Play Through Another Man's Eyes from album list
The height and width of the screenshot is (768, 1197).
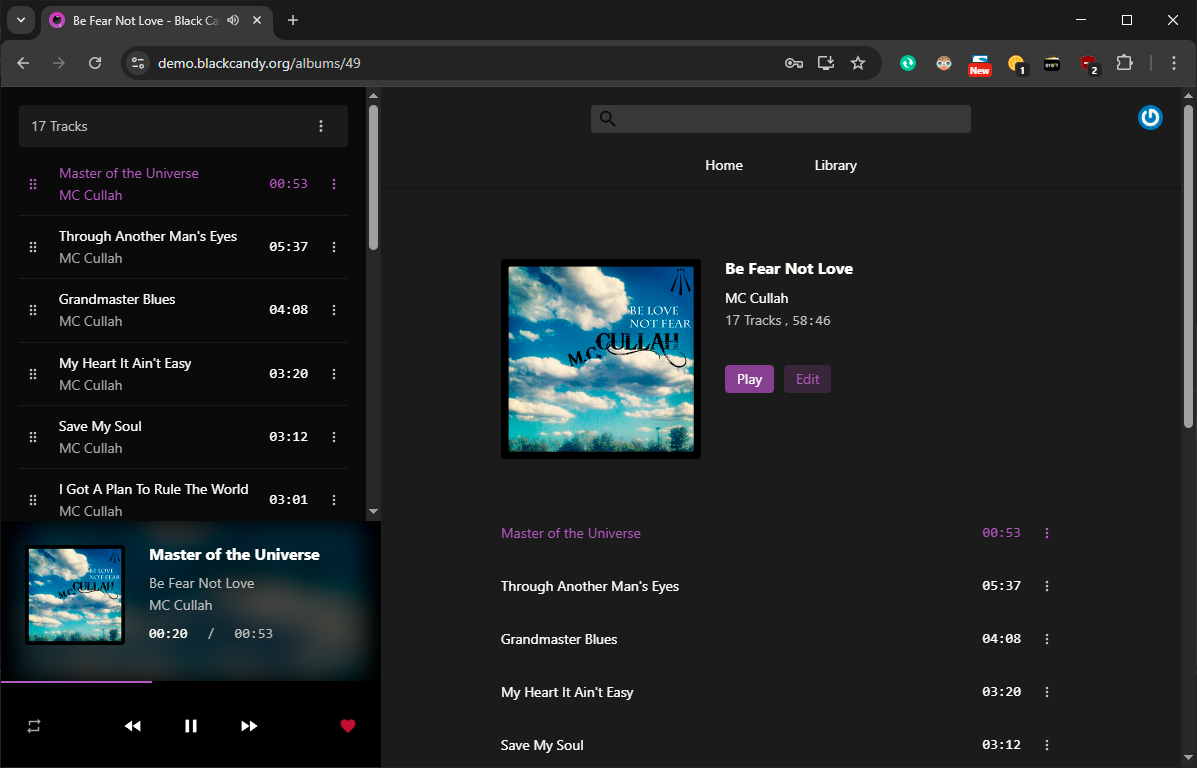tap(589, 586)
